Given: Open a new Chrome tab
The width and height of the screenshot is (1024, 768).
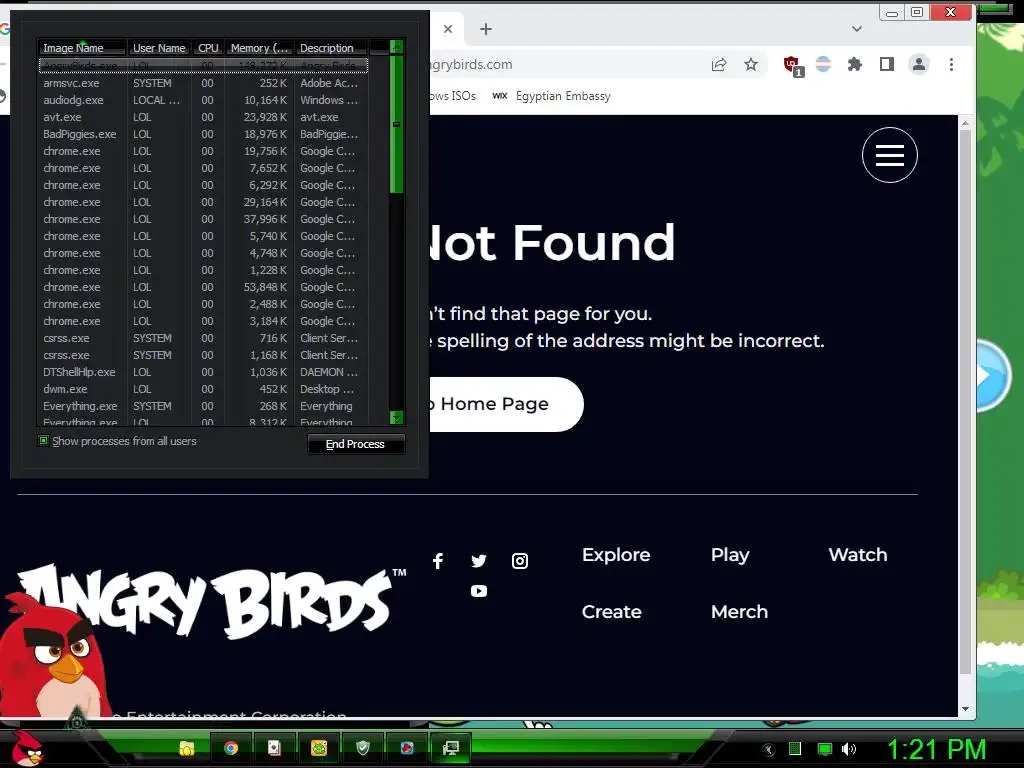Looking at the screenshot, I should tap(486, 29).
